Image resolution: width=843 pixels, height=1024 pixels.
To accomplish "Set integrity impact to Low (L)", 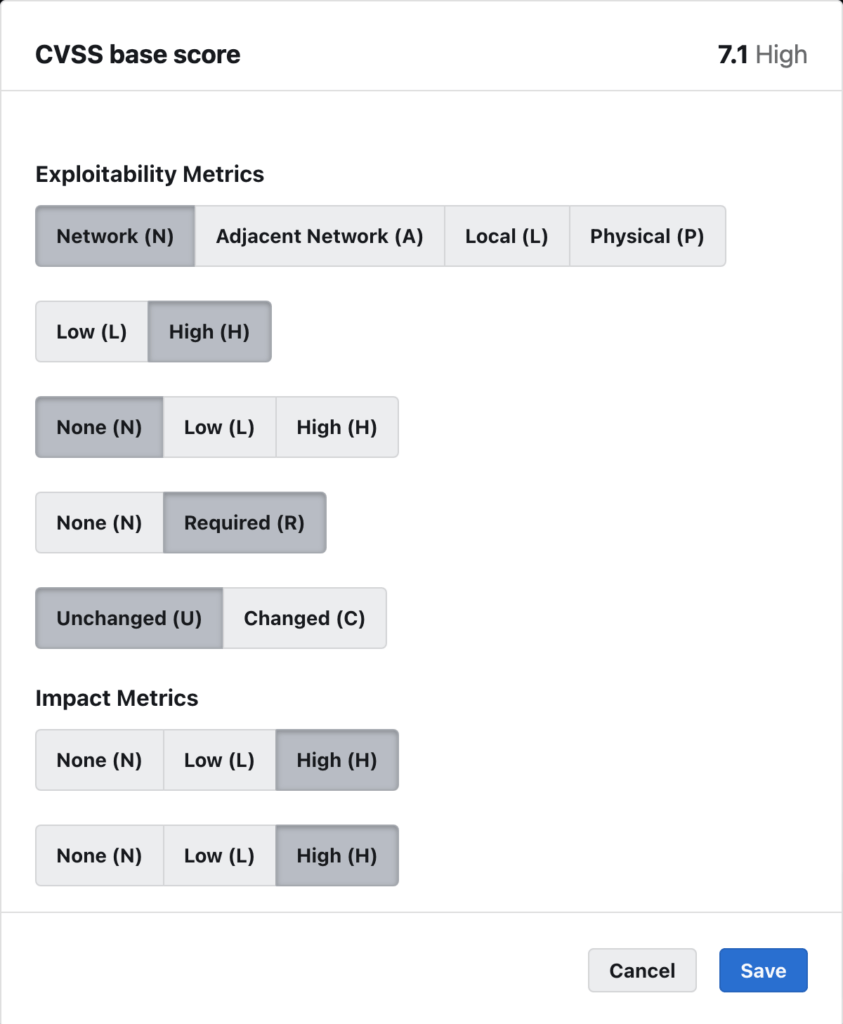I will point(219,855).
